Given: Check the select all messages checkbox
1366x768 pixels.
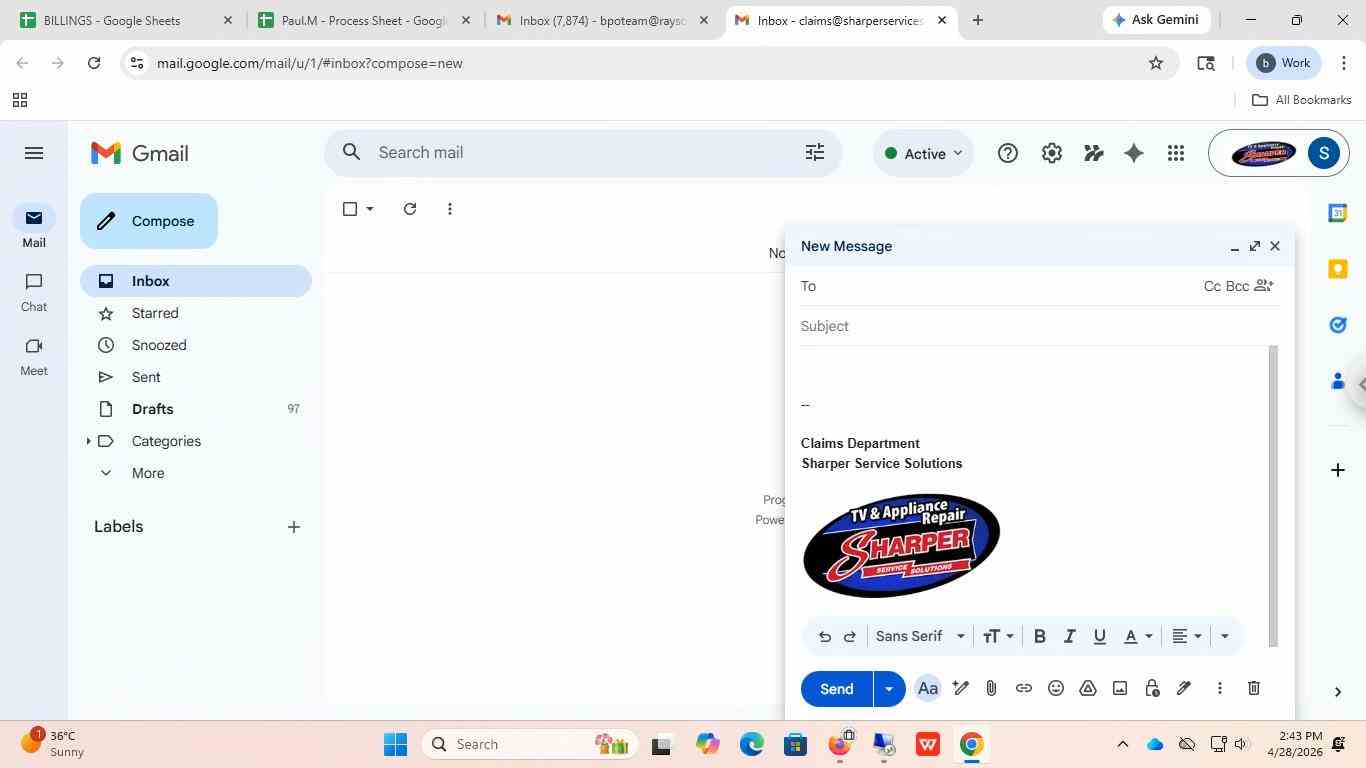Looking at the screenshot, I should 350,209.
